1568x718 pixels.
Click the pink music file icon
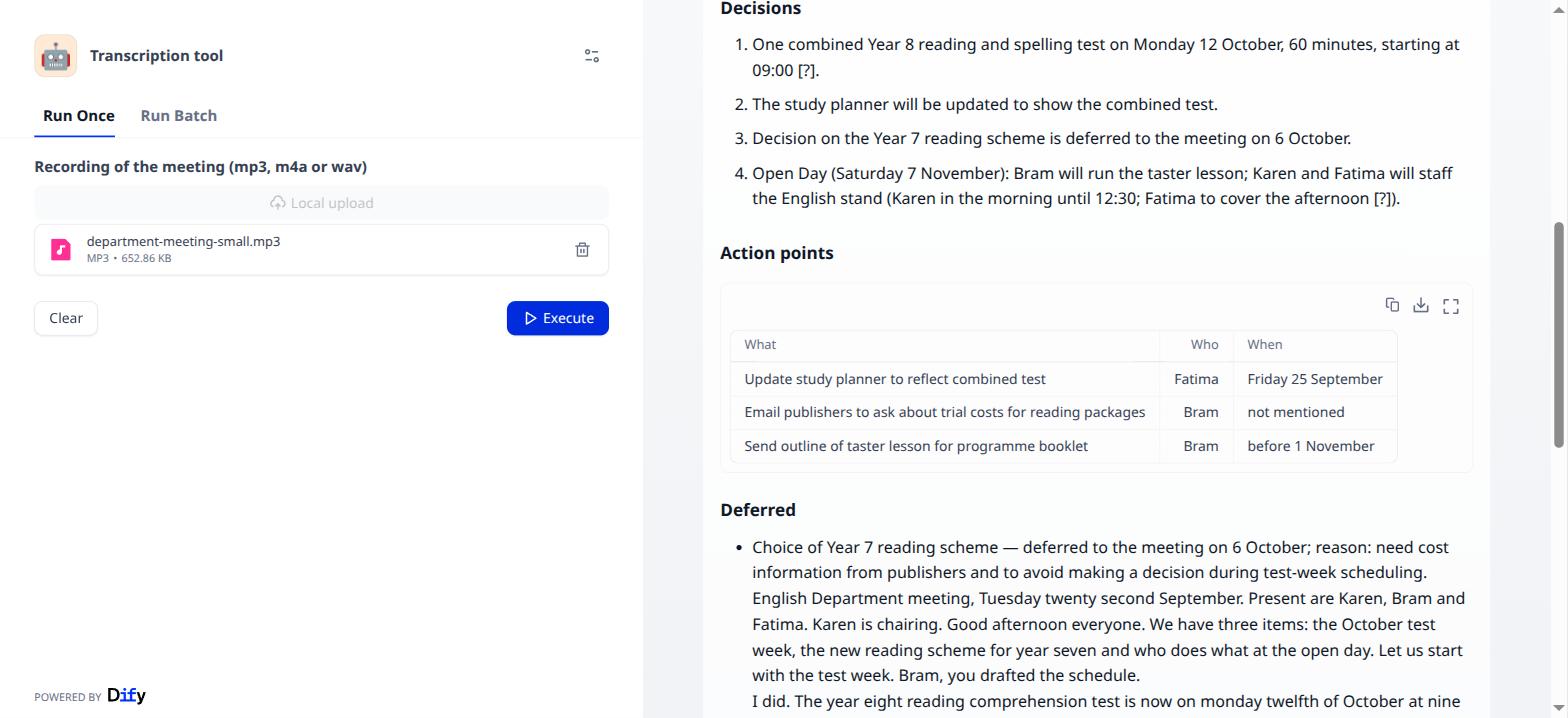coord(61,249)
